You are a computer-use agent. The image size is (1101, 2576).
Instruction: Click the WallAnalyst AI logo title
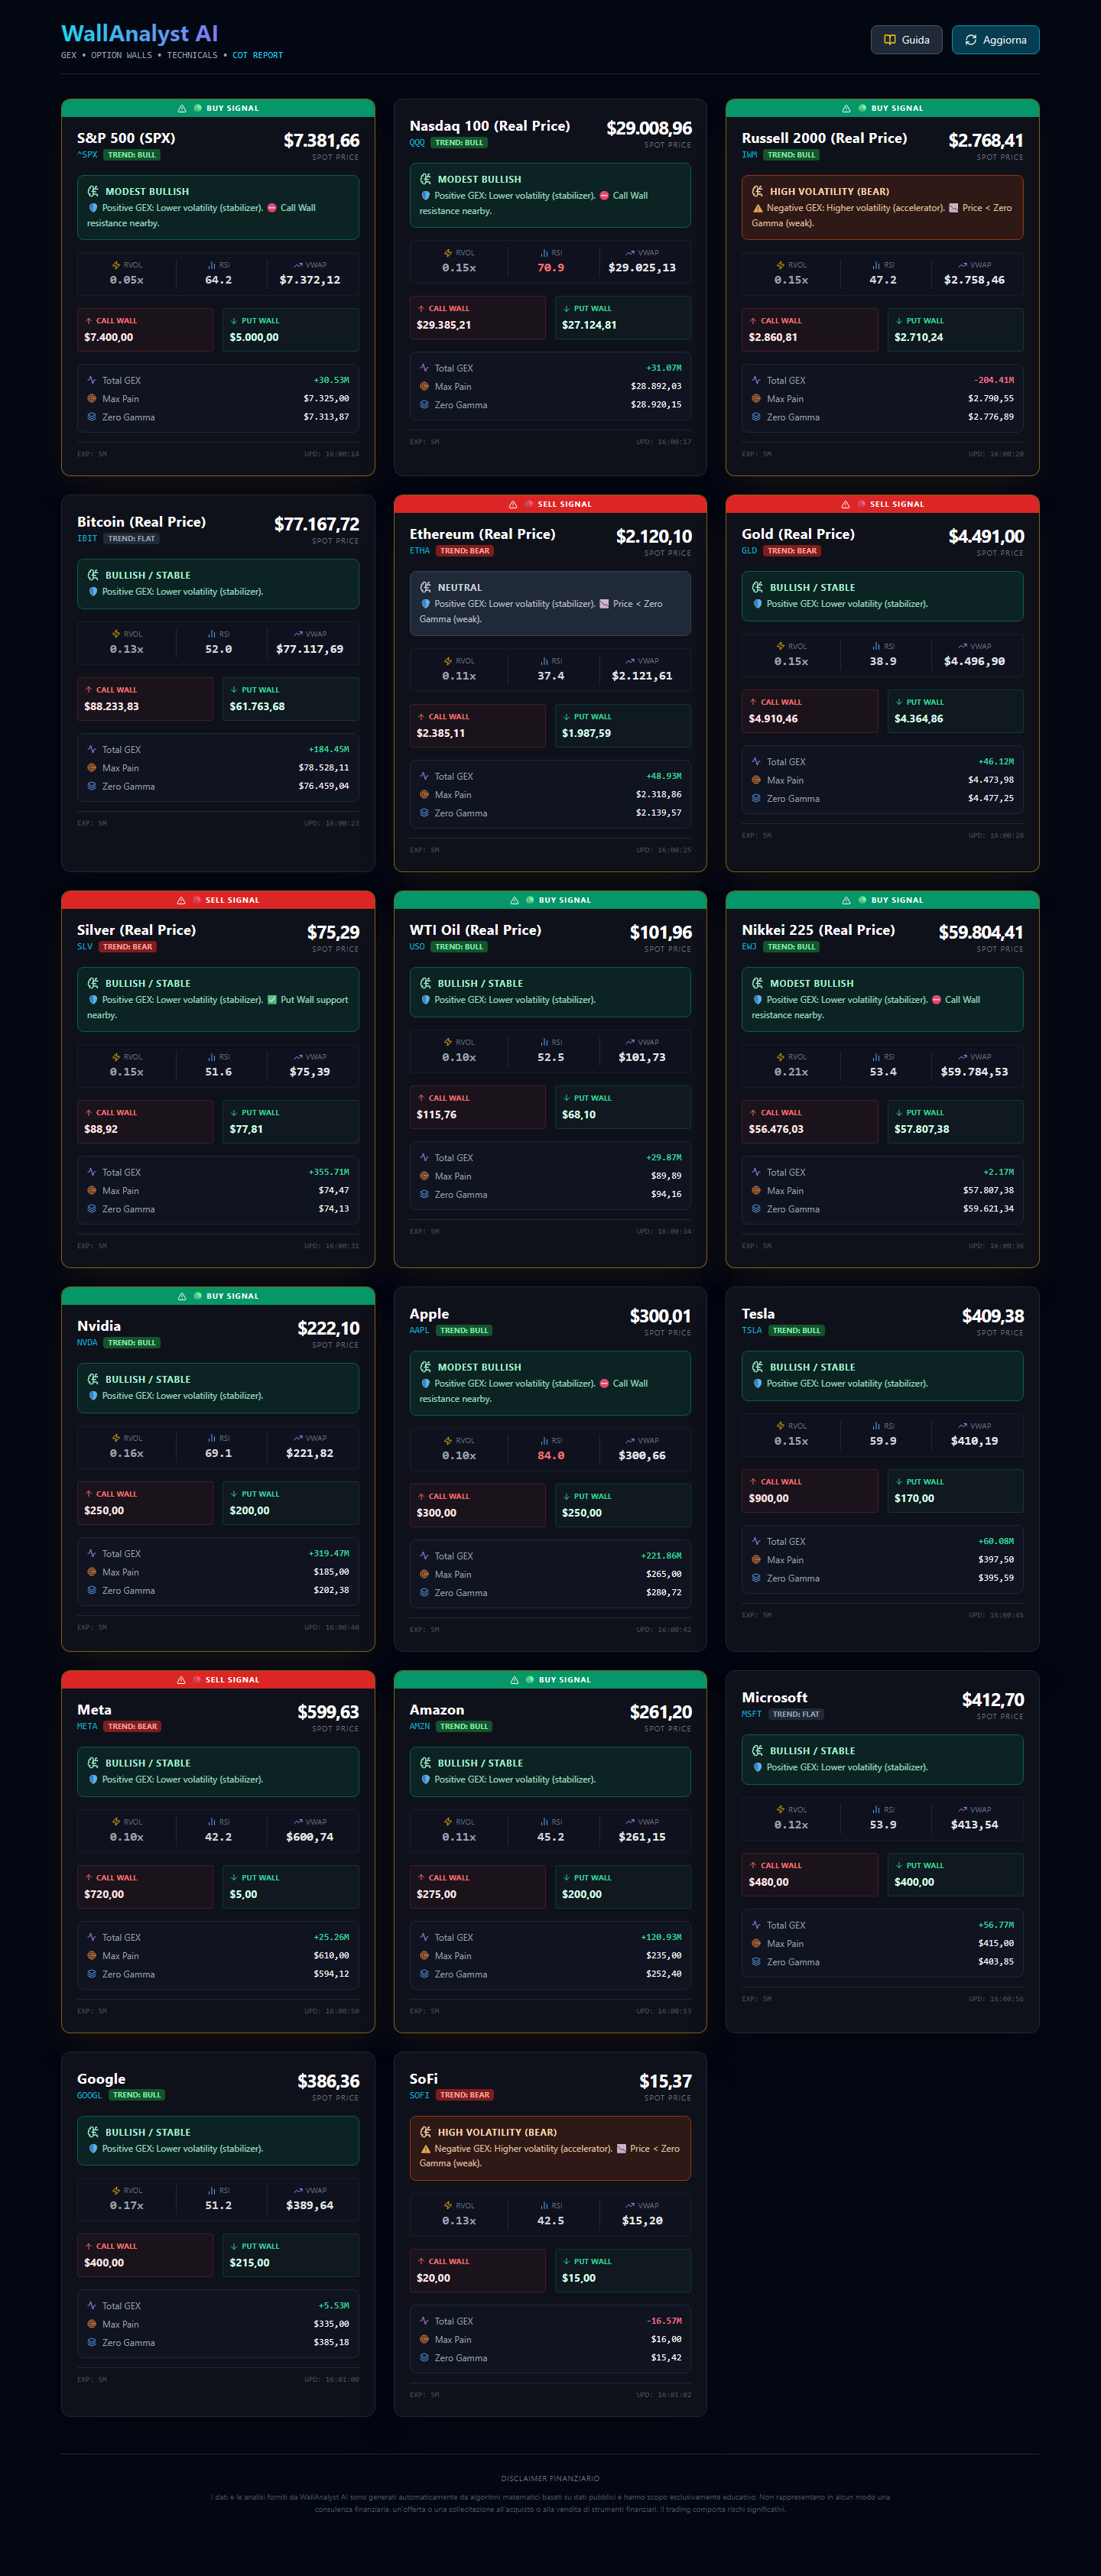[139, 34]
